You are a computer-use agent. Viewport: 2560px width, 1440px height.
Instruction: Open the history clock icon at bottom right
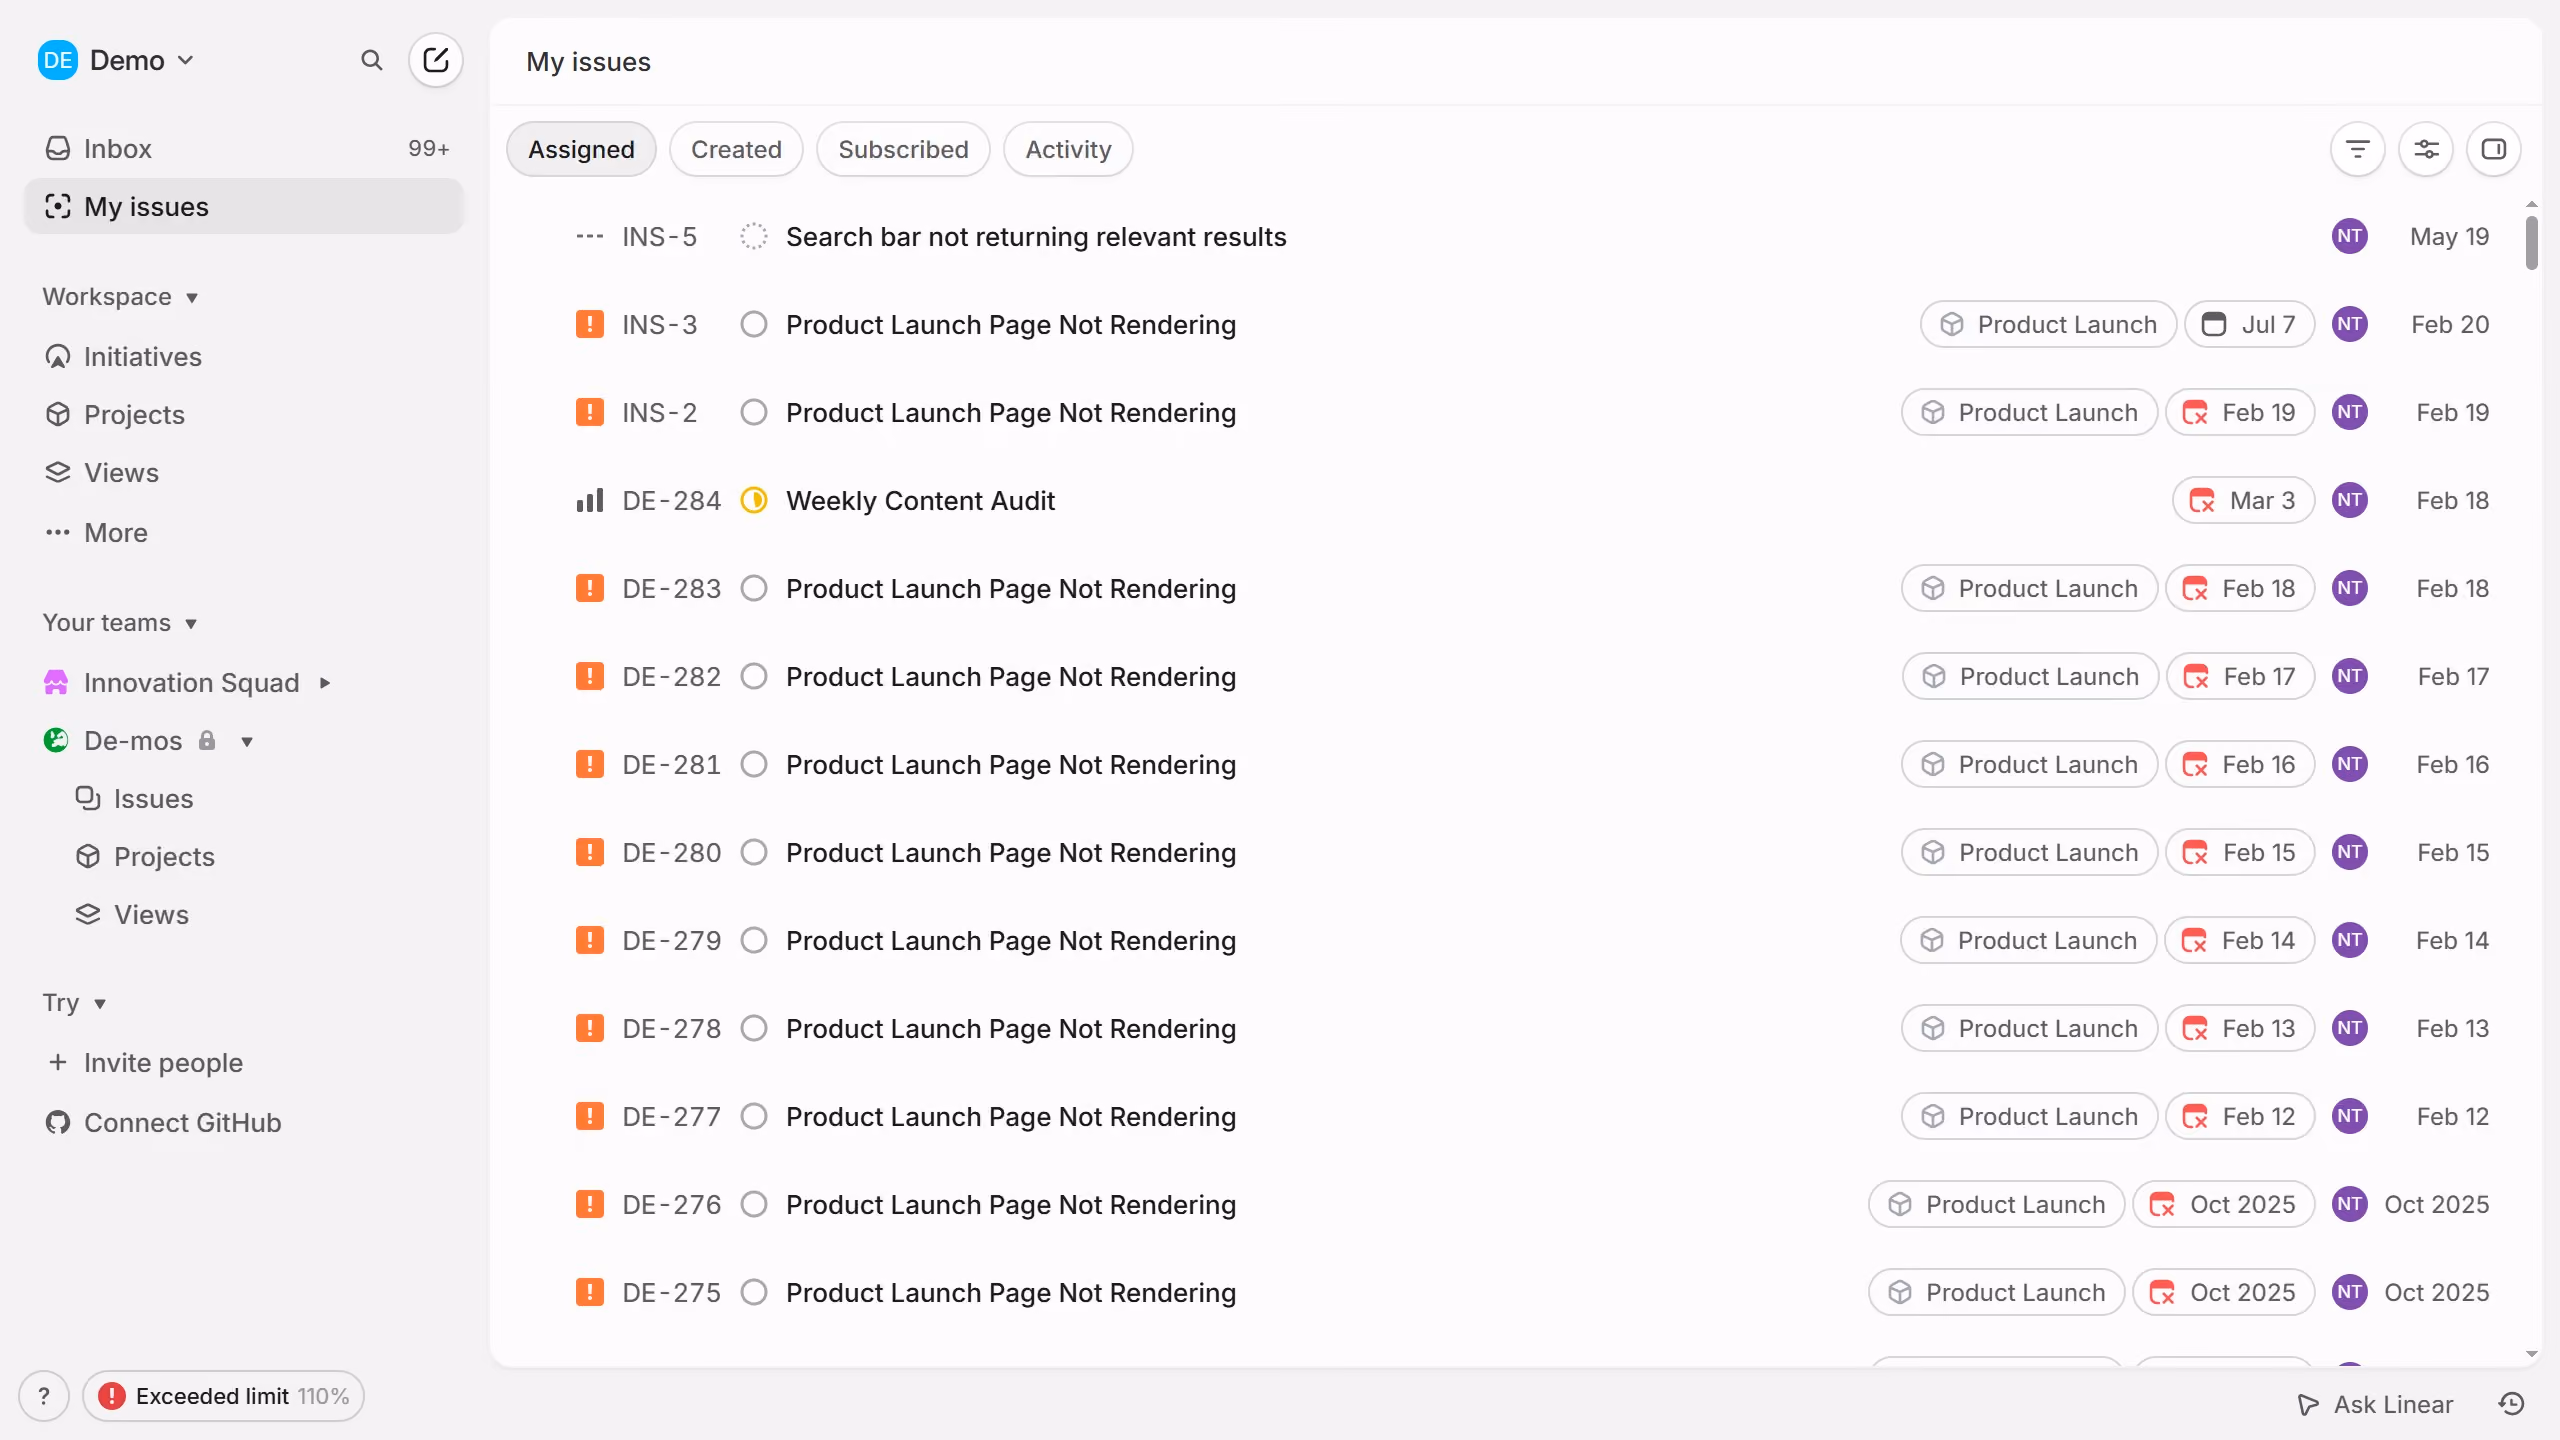(2512, 1404)
